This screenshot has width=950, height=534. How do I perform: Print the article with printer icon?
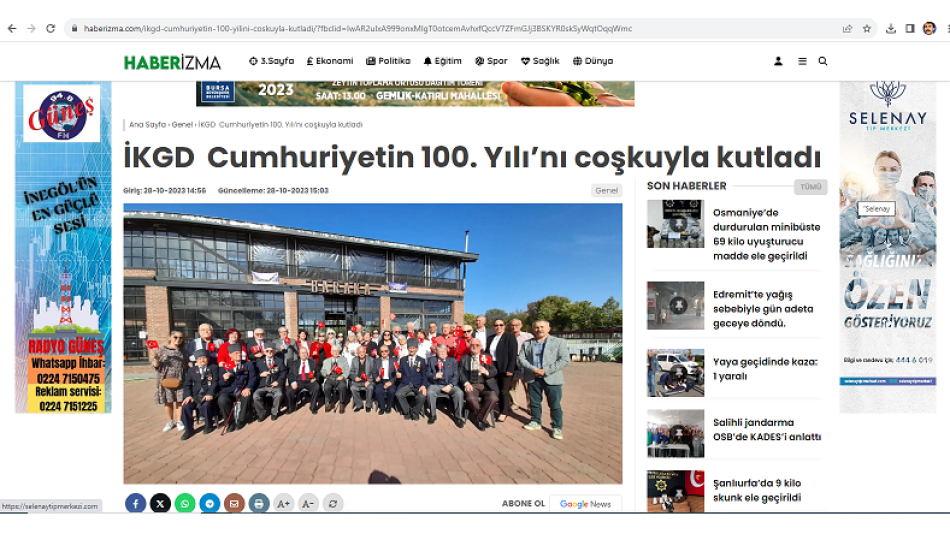coord(259,504)
